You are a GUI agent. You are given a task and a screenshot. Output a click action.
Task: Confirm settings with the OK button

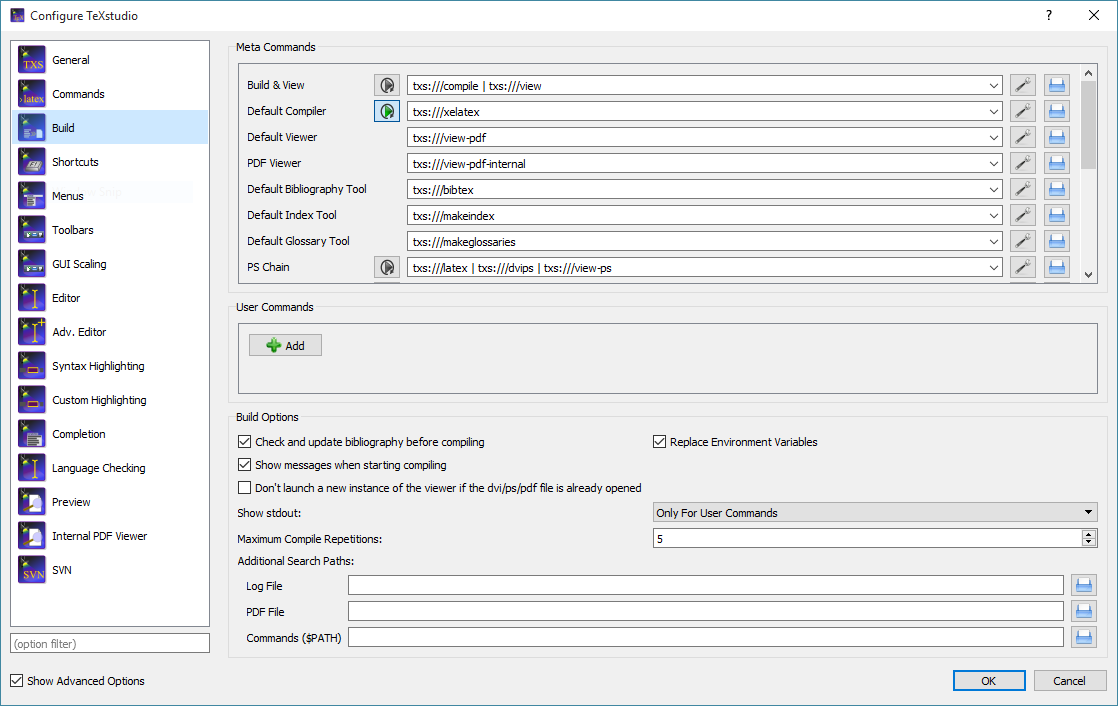(989, 681)
